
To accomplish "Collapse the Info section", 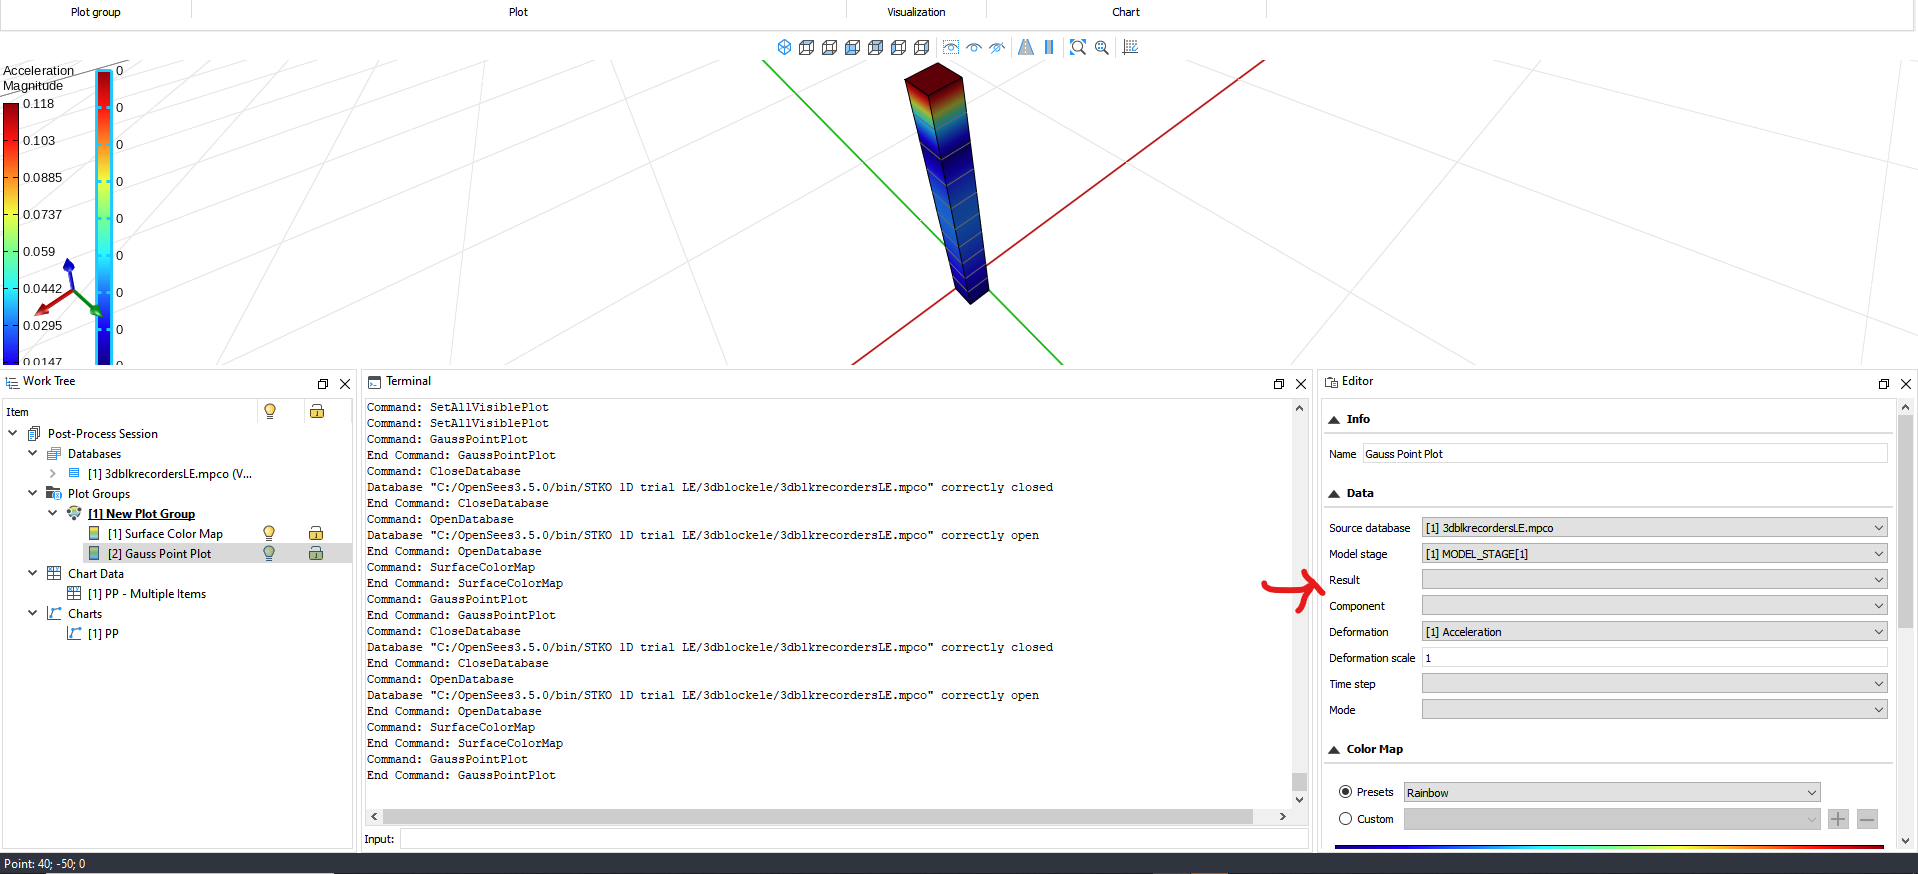I will point(1334,420).
